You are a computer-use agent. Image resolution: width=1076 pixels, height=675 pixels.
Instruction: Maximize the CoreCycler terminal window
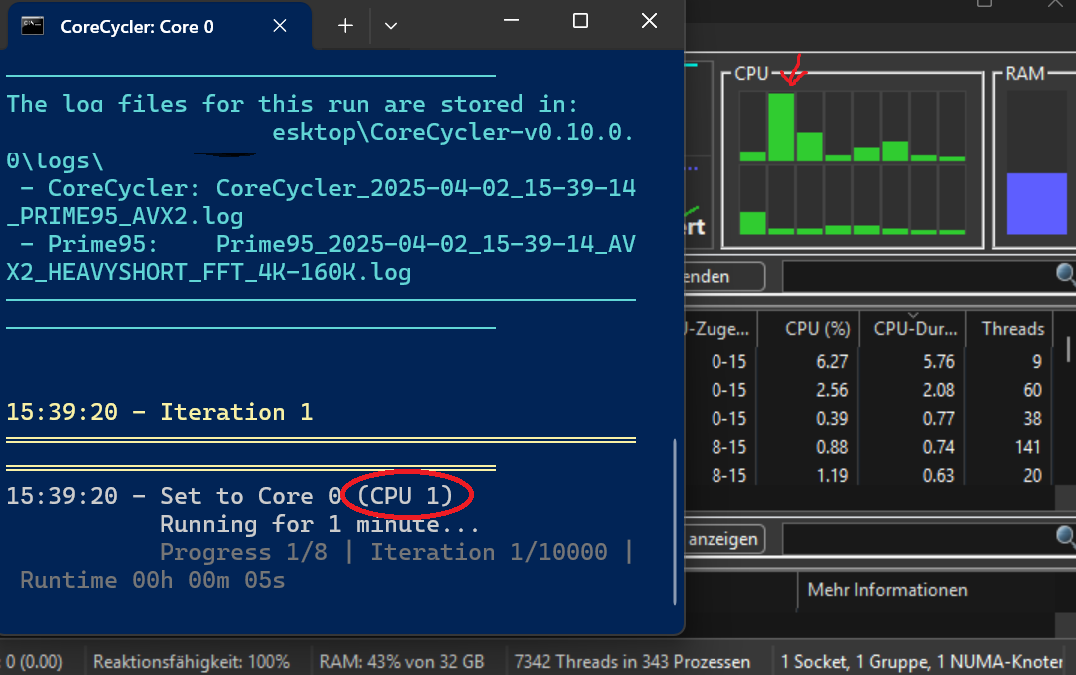click(x=580, y=21)
